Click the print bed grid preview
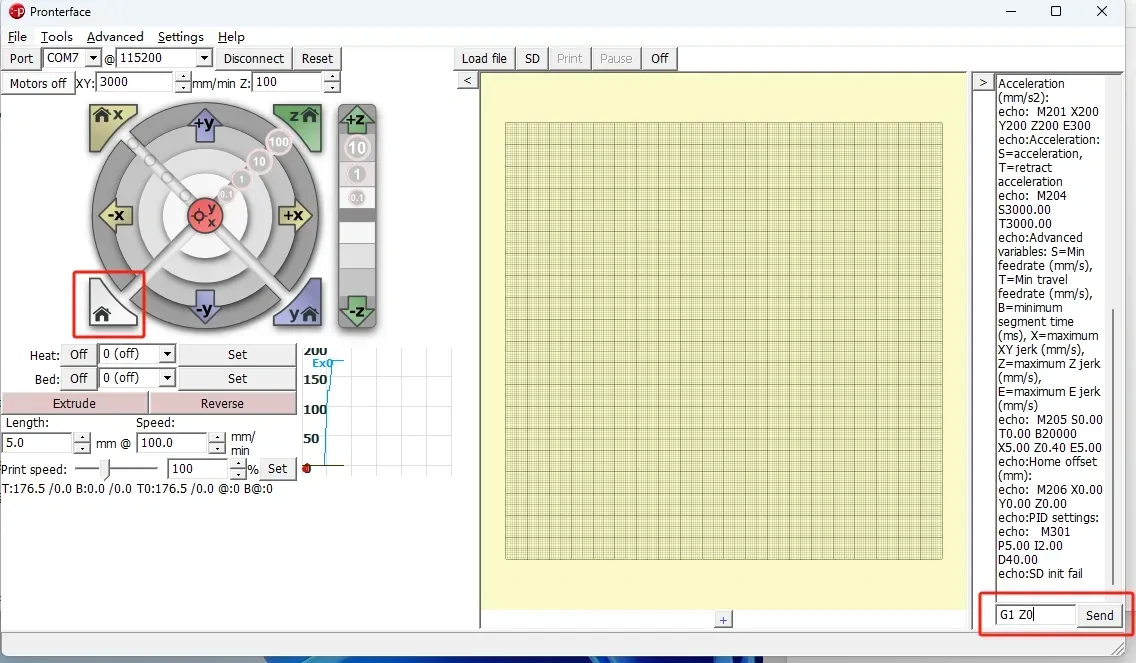The width and height of the screenshot is (1136, 663). click(724, 341)
